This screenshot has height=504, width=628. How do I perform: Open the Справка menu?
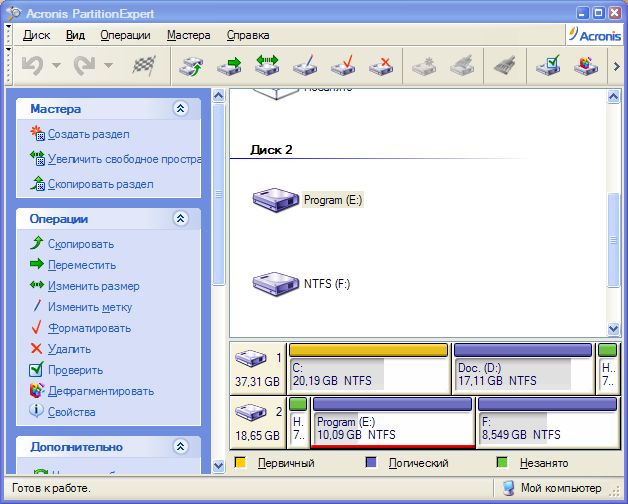[x=248, y=35]
